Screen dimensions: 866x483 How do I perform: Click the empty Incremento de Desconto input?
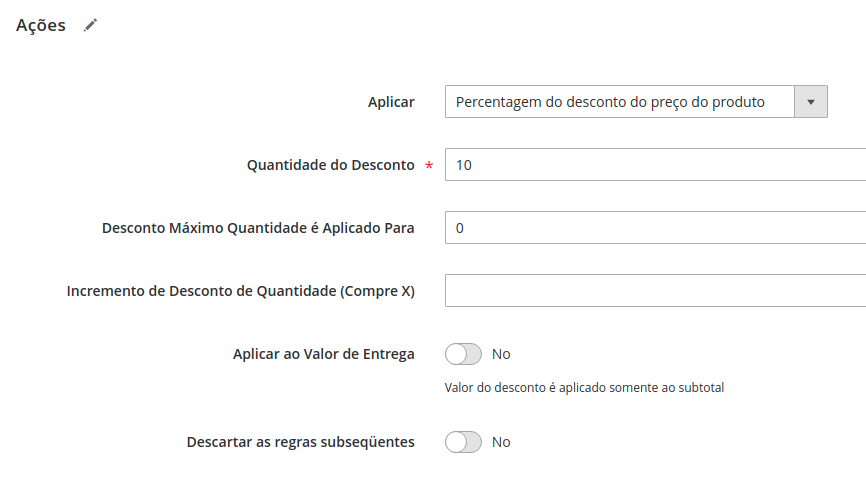pyautogui.click(x=656, y=290)
